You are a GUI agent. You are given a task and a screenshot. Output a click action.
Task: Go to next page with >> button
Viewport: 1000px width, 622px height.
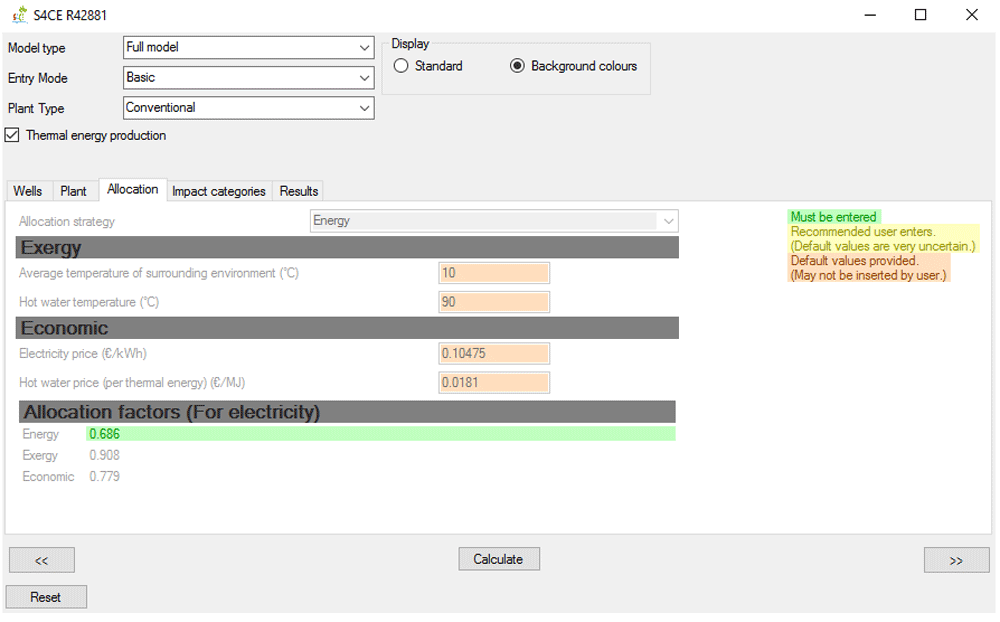(x=956, y=560)
